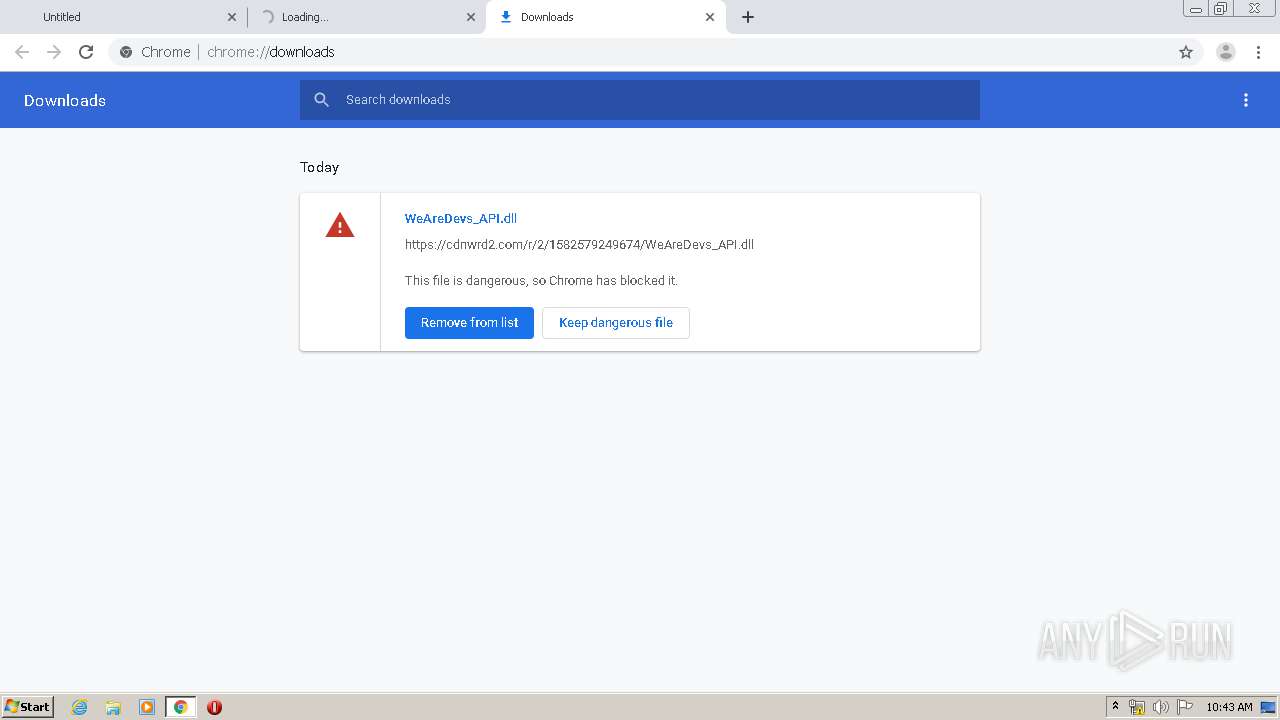Remove the blocked file from list
This screenshot has height=720, width=1280.
469,323
